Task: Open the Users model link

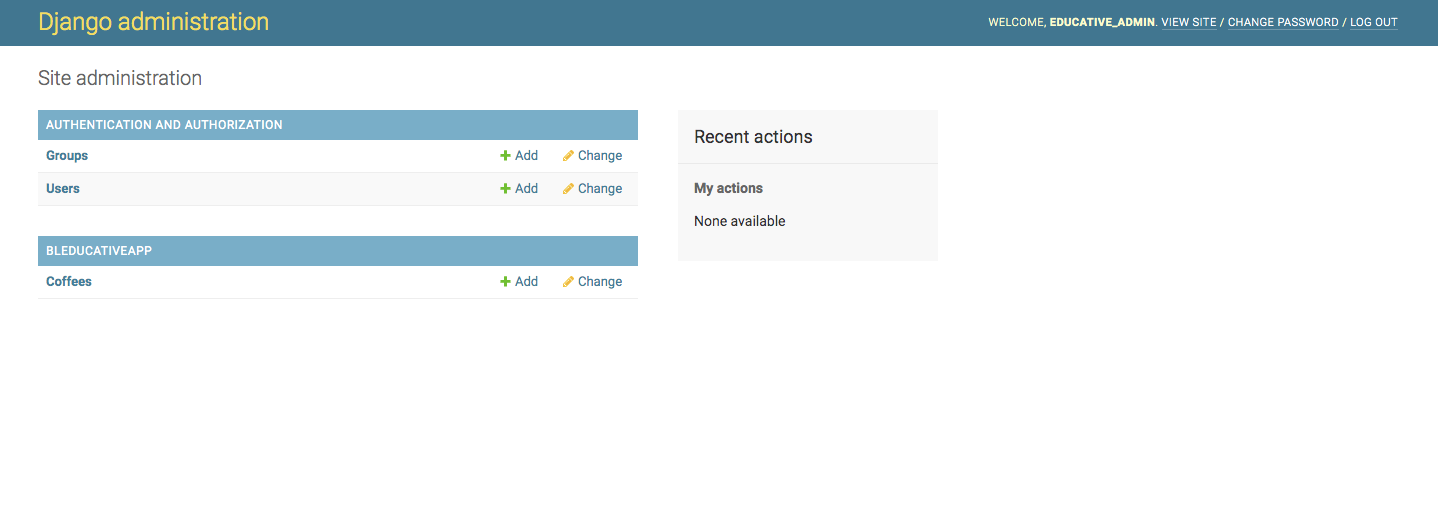Action: pos(63,189)
